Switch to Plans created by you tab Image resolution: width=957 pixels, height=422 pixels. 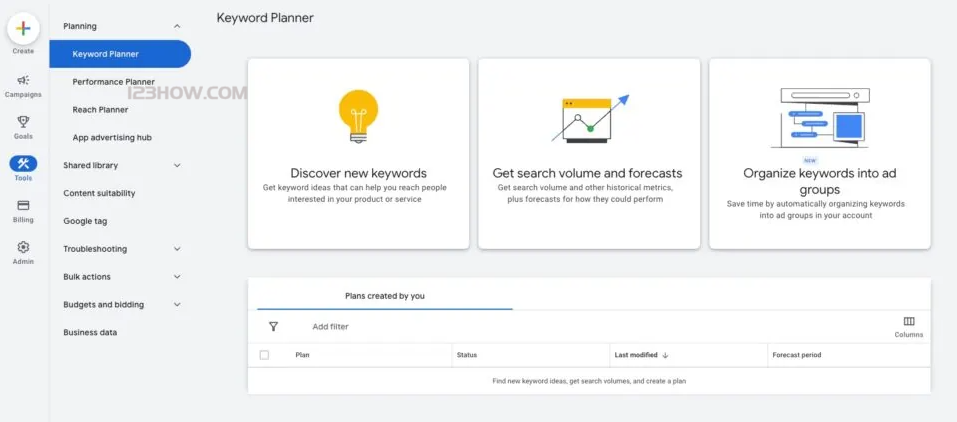(384, 296)
